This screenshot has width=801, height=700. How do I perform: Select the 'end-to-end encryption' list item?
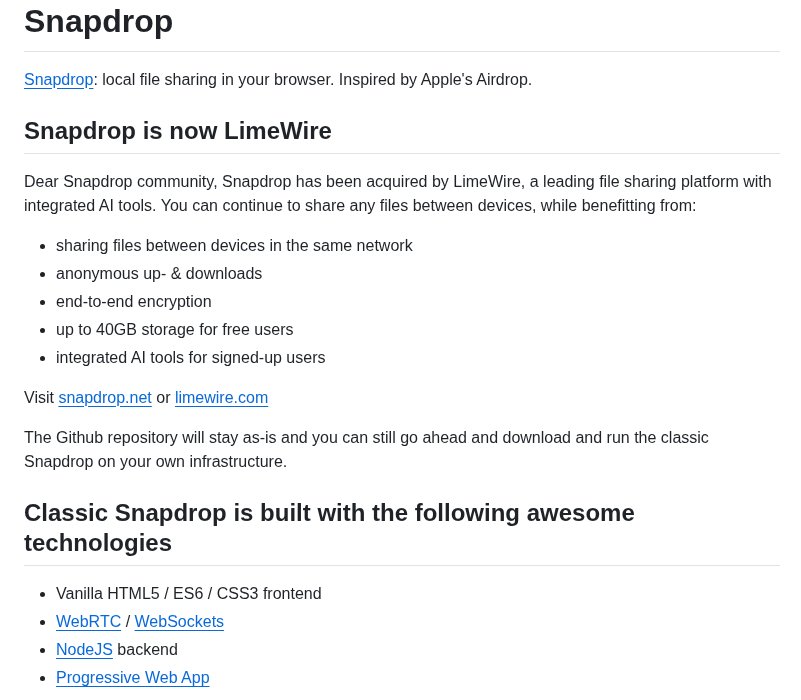(x=134, y=301)
